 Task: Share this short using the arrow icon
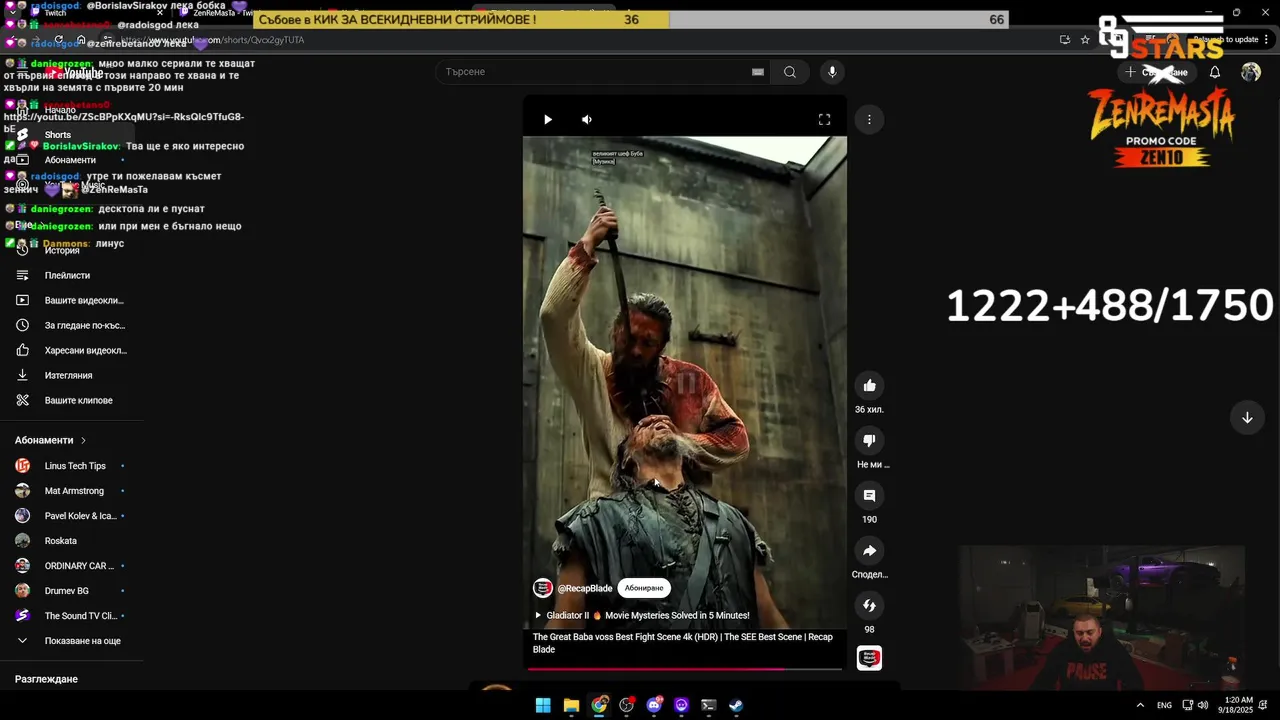tap(869, 551)
